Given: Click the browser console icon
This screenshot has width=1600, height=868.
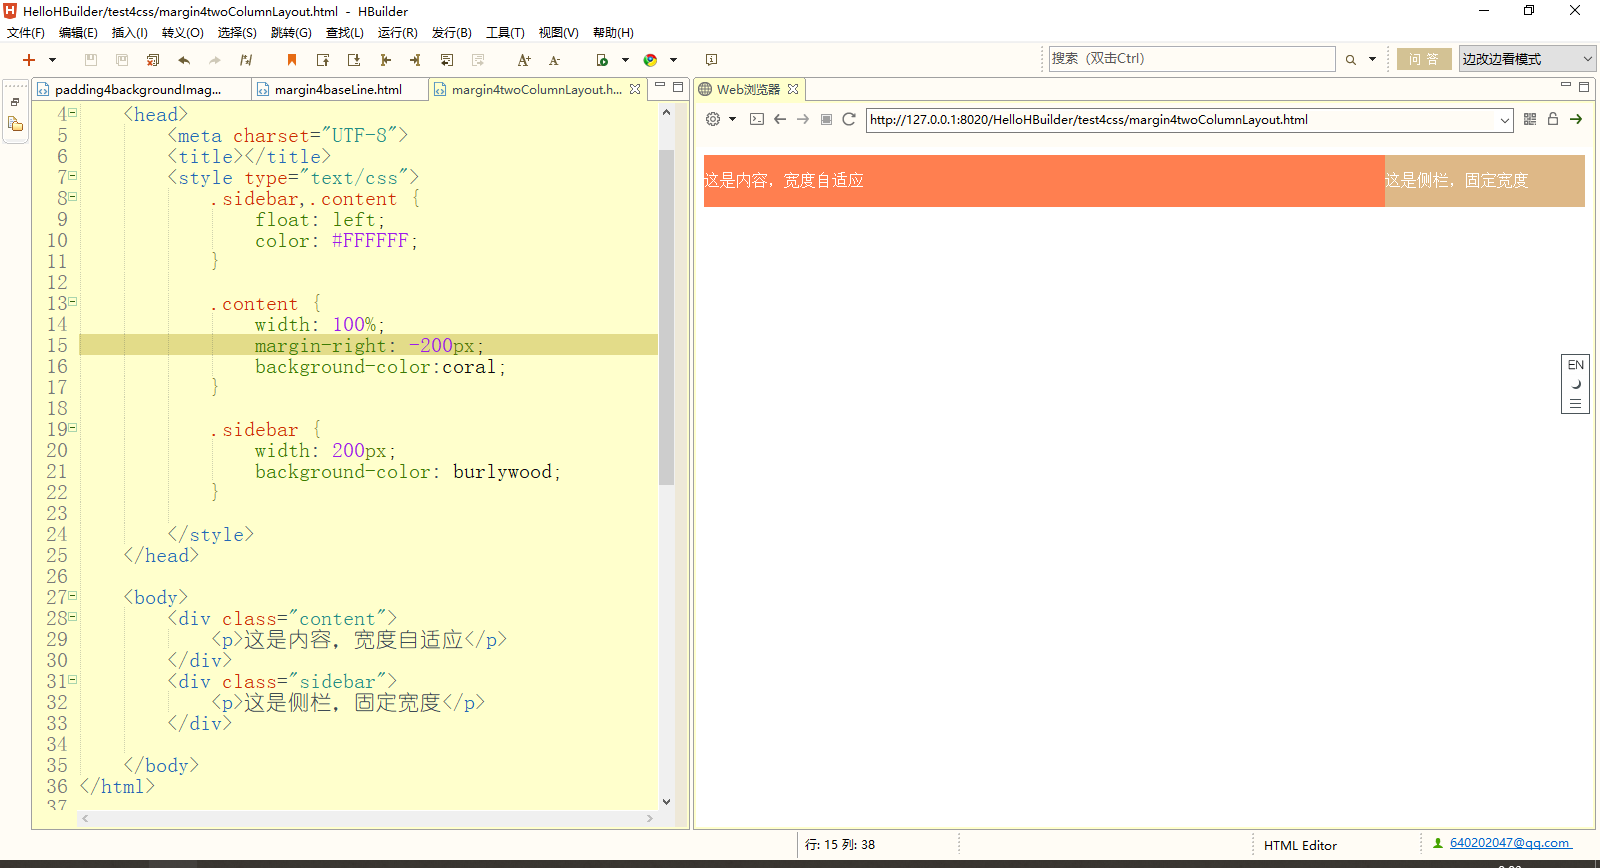Looking at the screenshot, I should point(757,119).
